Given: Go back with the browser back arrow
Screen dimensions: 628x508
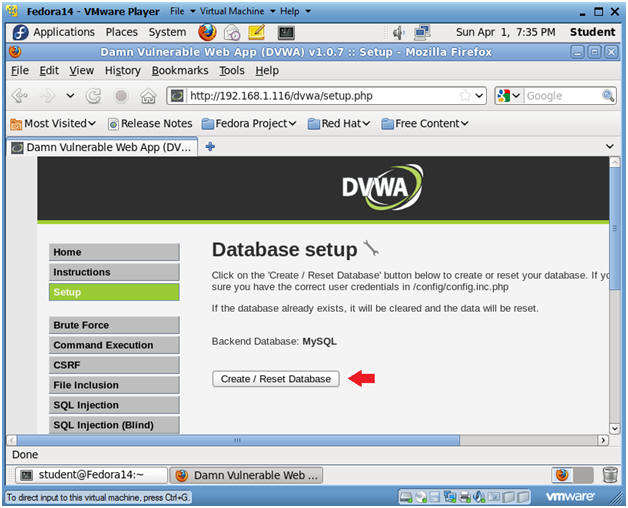Looking at the screenshot, I should pyautogui.click(x=20, y=96).
